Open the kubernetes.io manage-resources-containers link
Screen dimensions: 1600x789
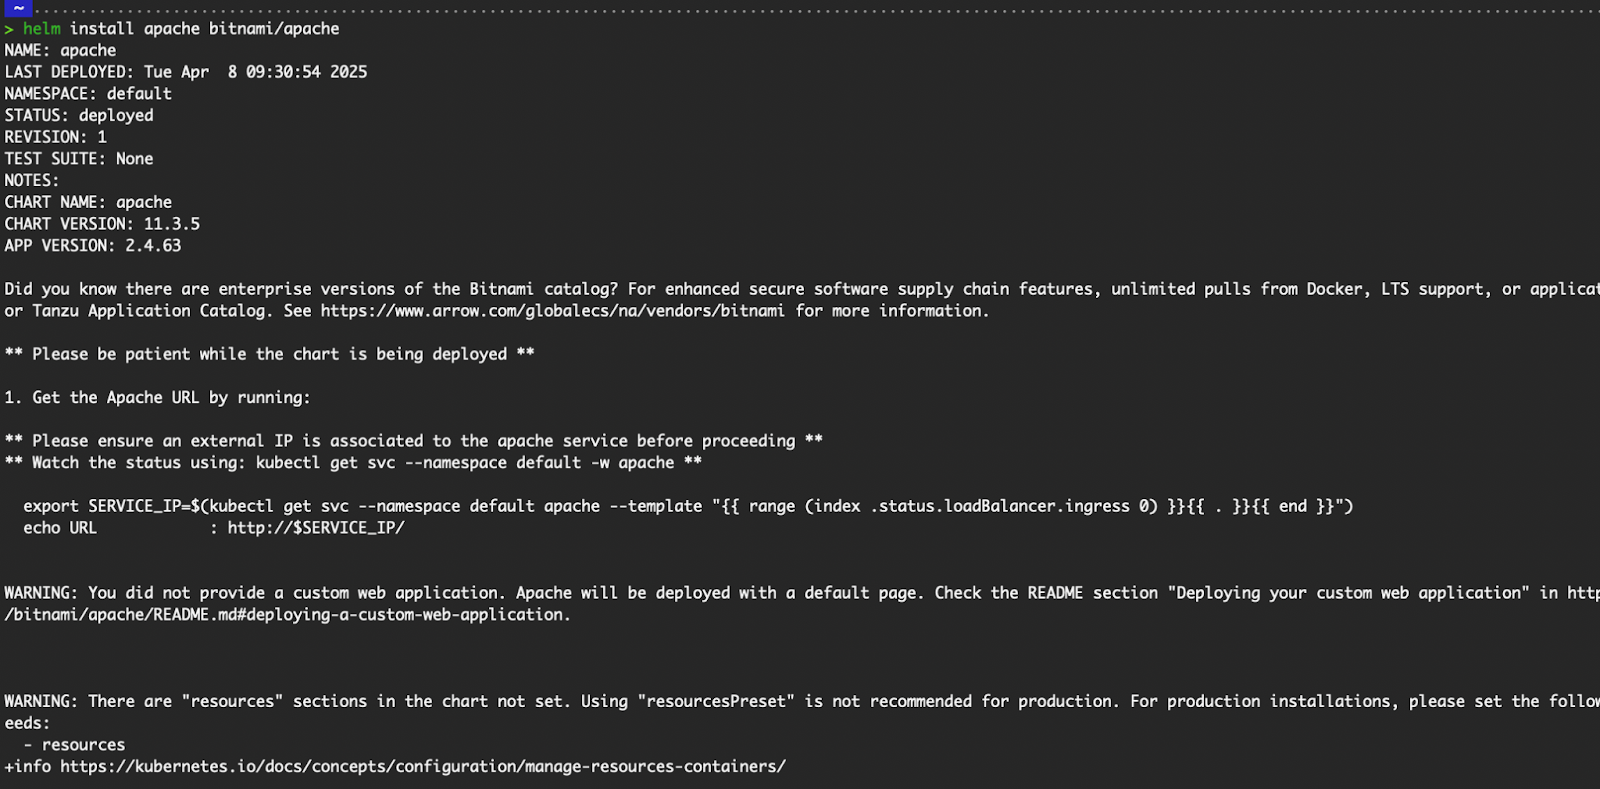click(423, 767)
